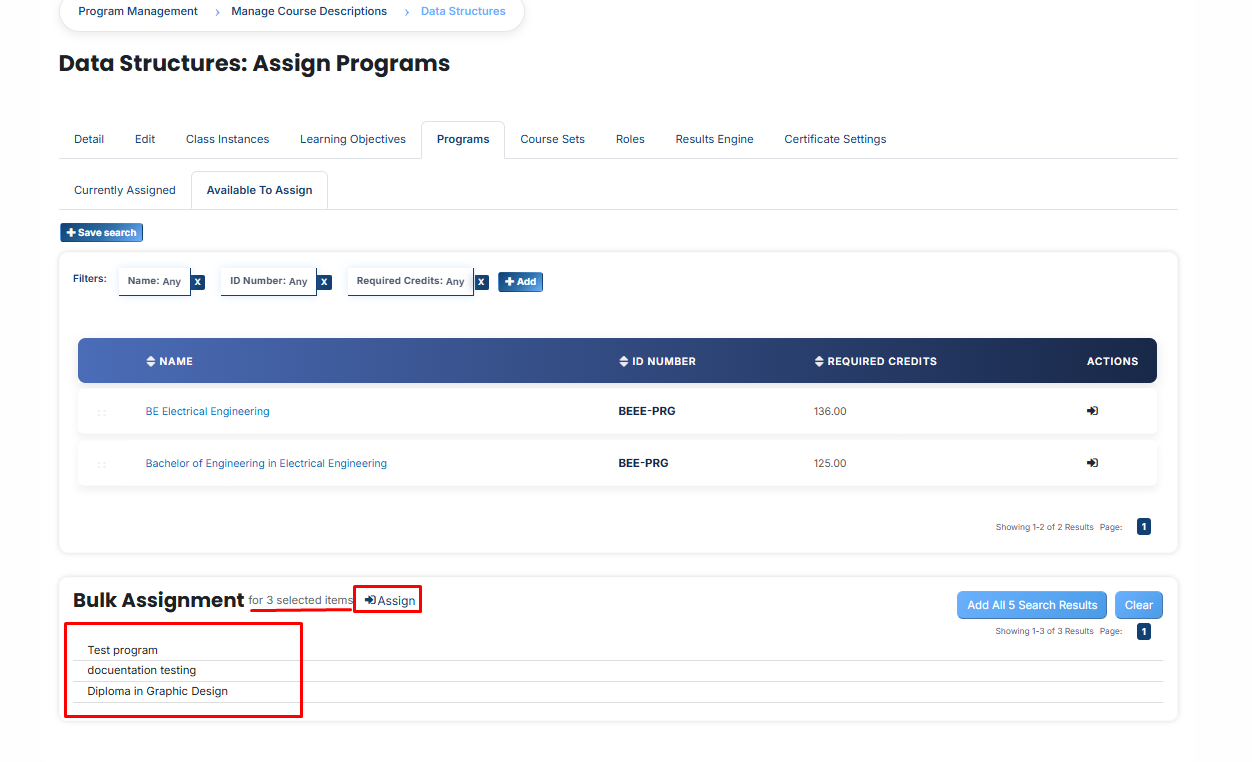Show the Currently Assigned sub-tab
Image resolution: width=1252 pixels, height=762 pixels.
coord(125,190)
